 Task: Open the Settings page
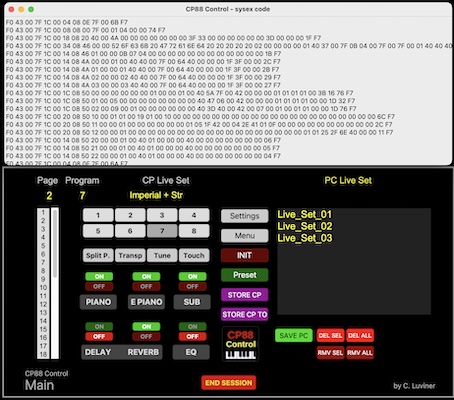point(244,216)
